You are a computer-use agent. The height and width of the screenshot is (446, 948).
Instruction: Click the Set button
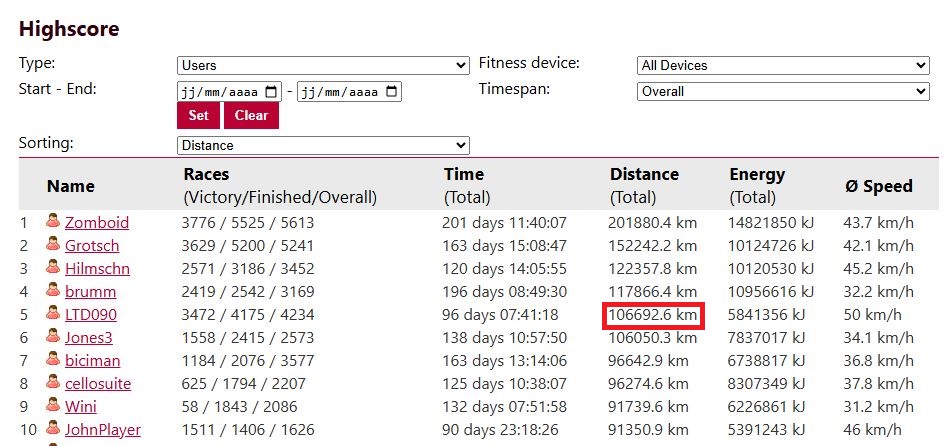click(198, 115)
